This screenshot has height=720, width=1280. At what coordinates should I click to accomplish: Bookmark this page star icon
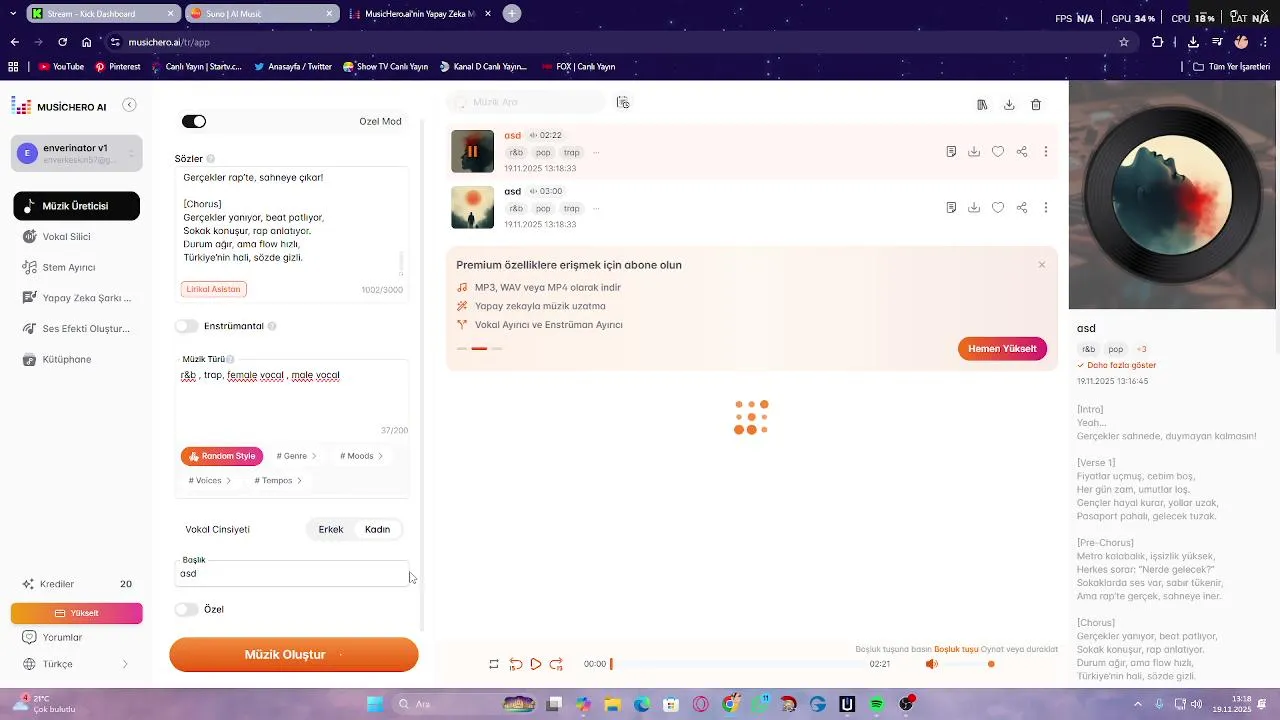click(1124, 42)
